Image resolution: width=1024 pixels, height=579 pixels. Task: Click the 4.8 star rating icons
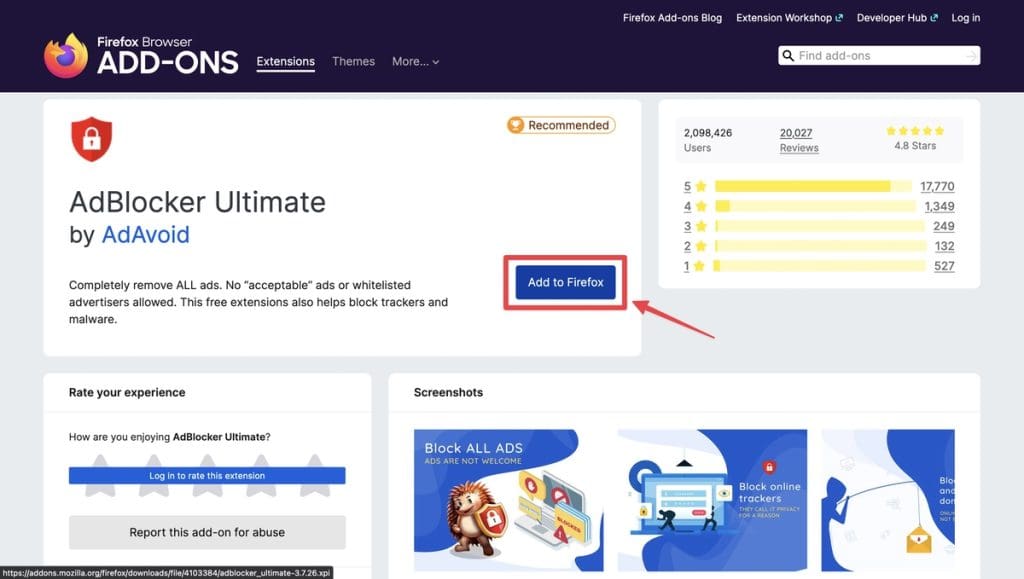pos(915,131)
